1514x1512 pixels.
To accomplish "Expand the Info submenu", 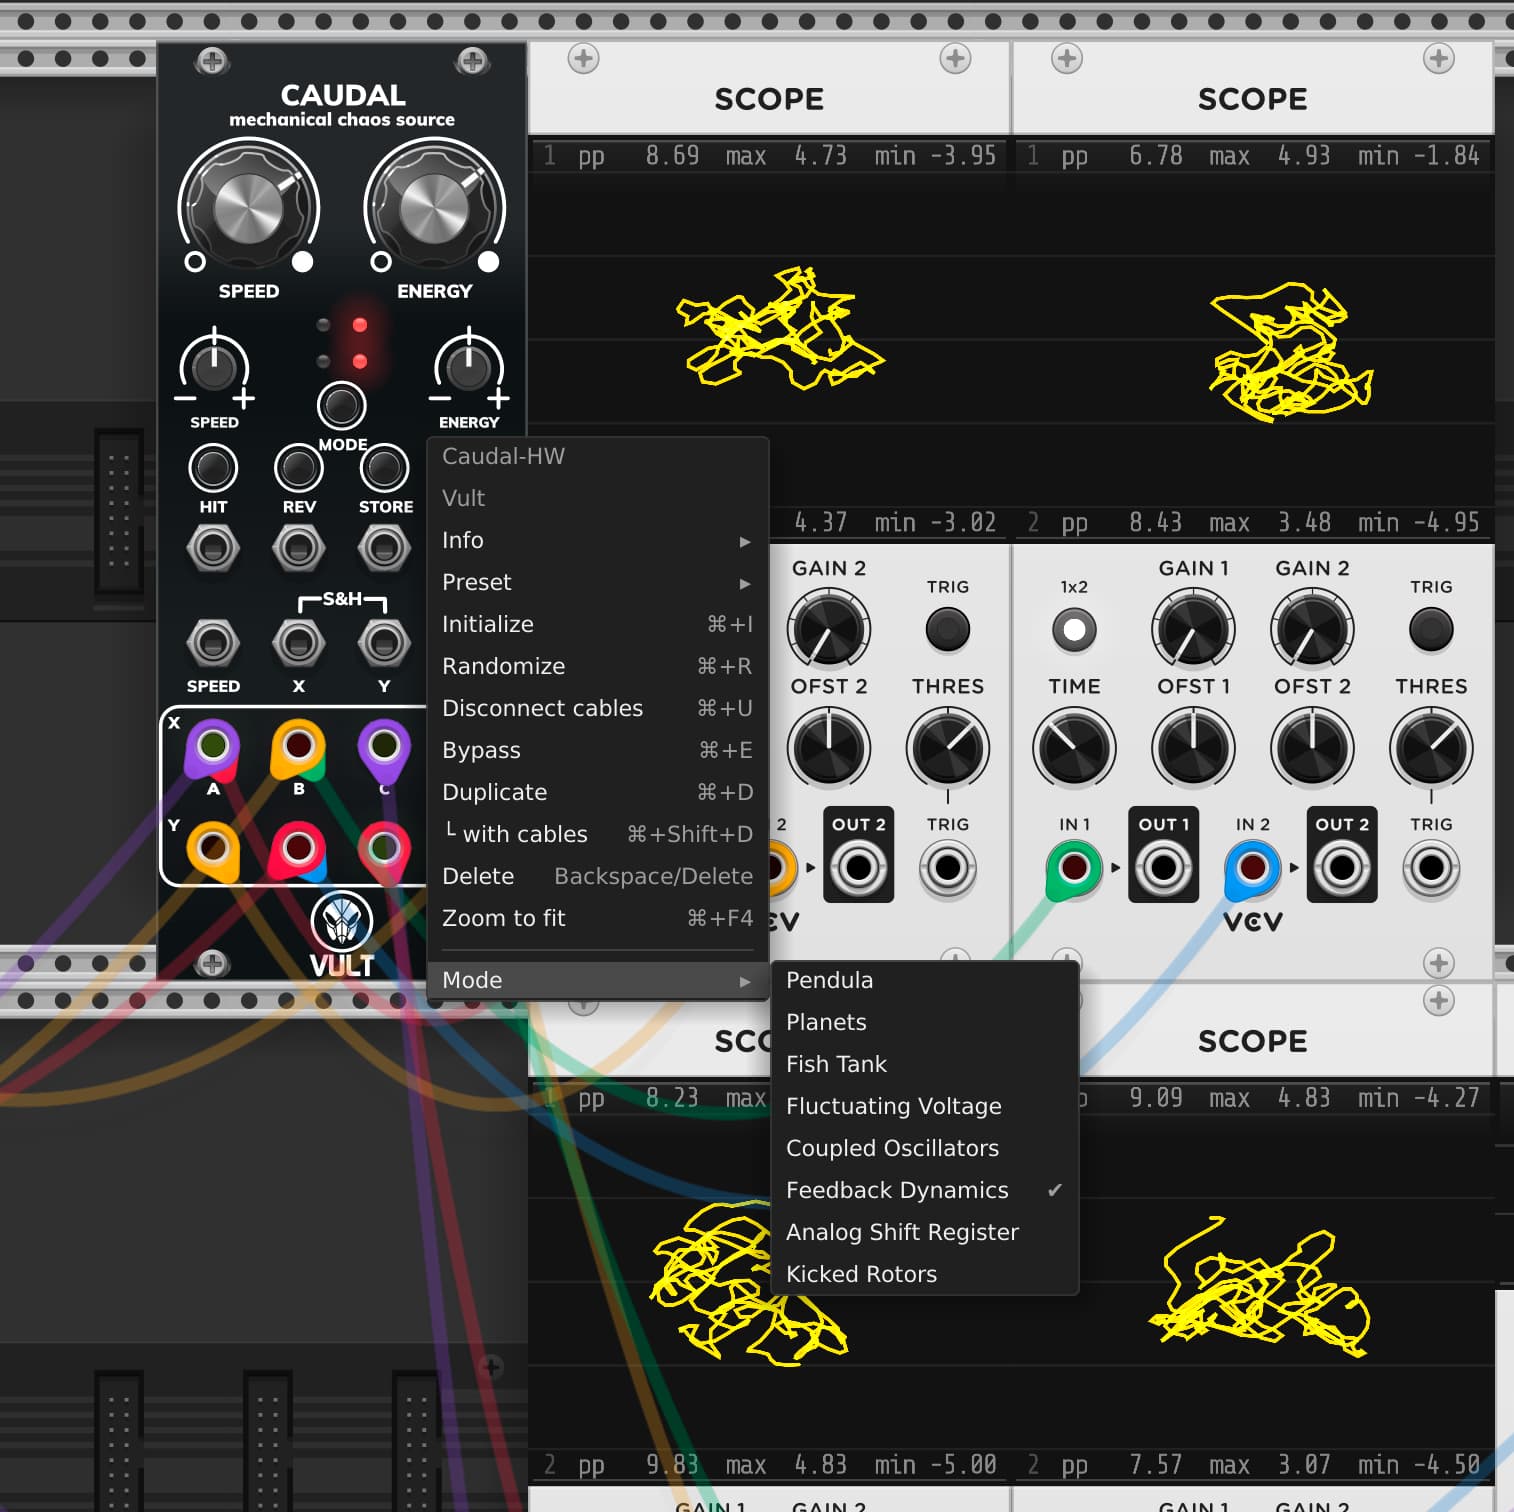I will tap(597, 540).
